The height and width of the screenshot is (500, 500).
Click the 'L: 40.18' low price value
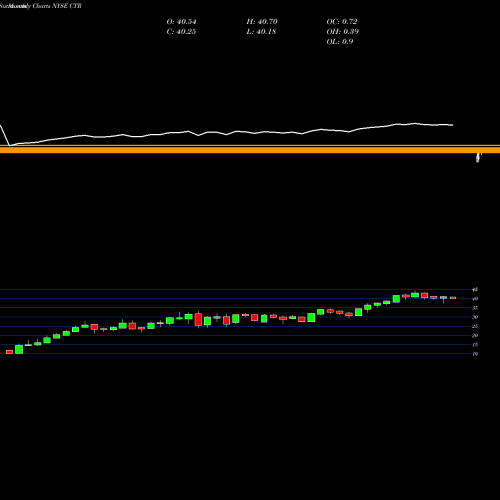coord(261,32)
